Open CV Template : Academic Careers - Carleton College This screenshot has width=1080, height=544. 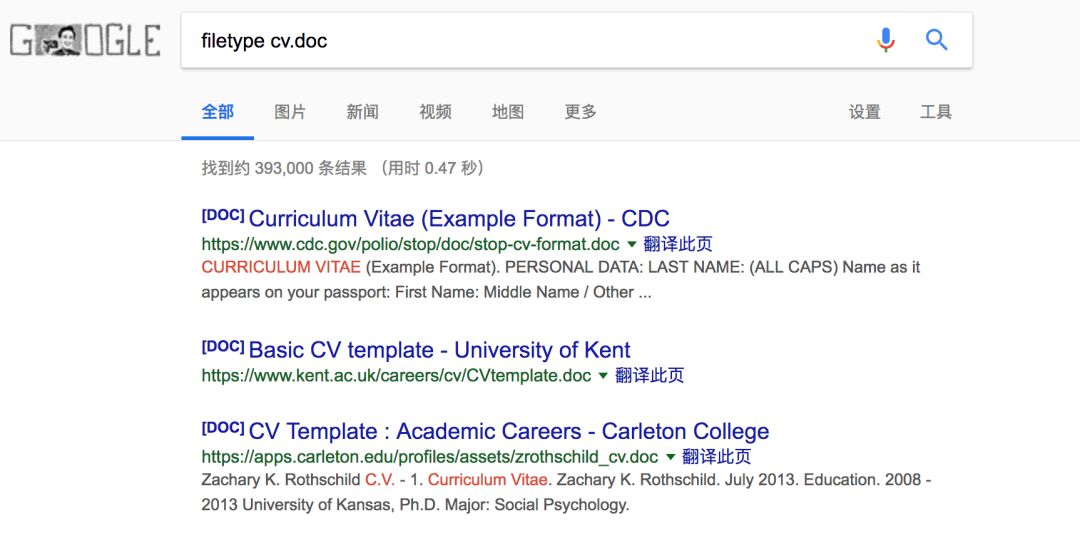(x=509, y=431)
